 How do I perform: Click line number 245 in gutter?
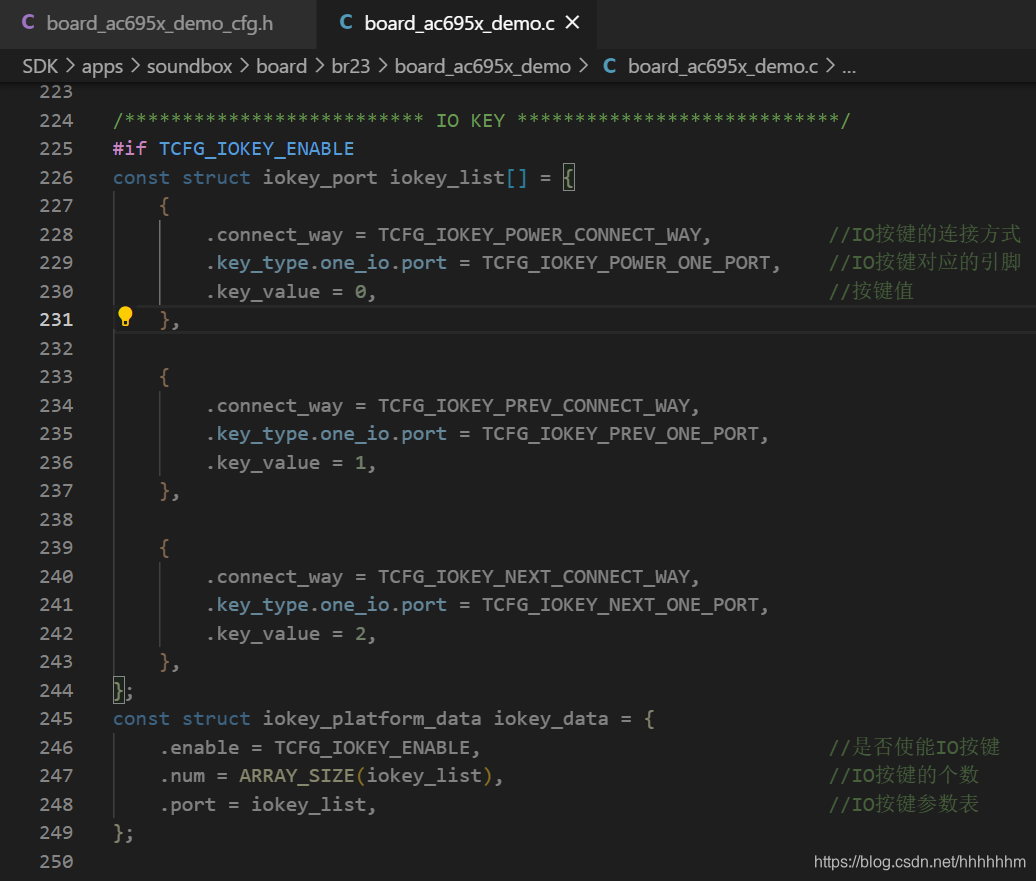[56, 719]
